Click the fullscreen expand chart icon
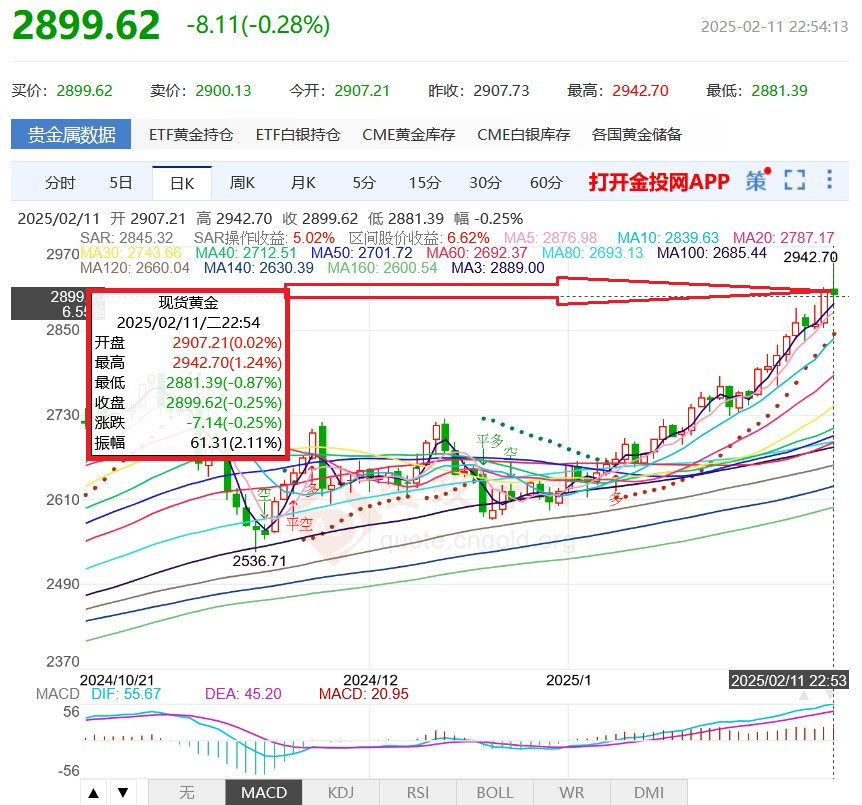862x805 pixels. 794,182
